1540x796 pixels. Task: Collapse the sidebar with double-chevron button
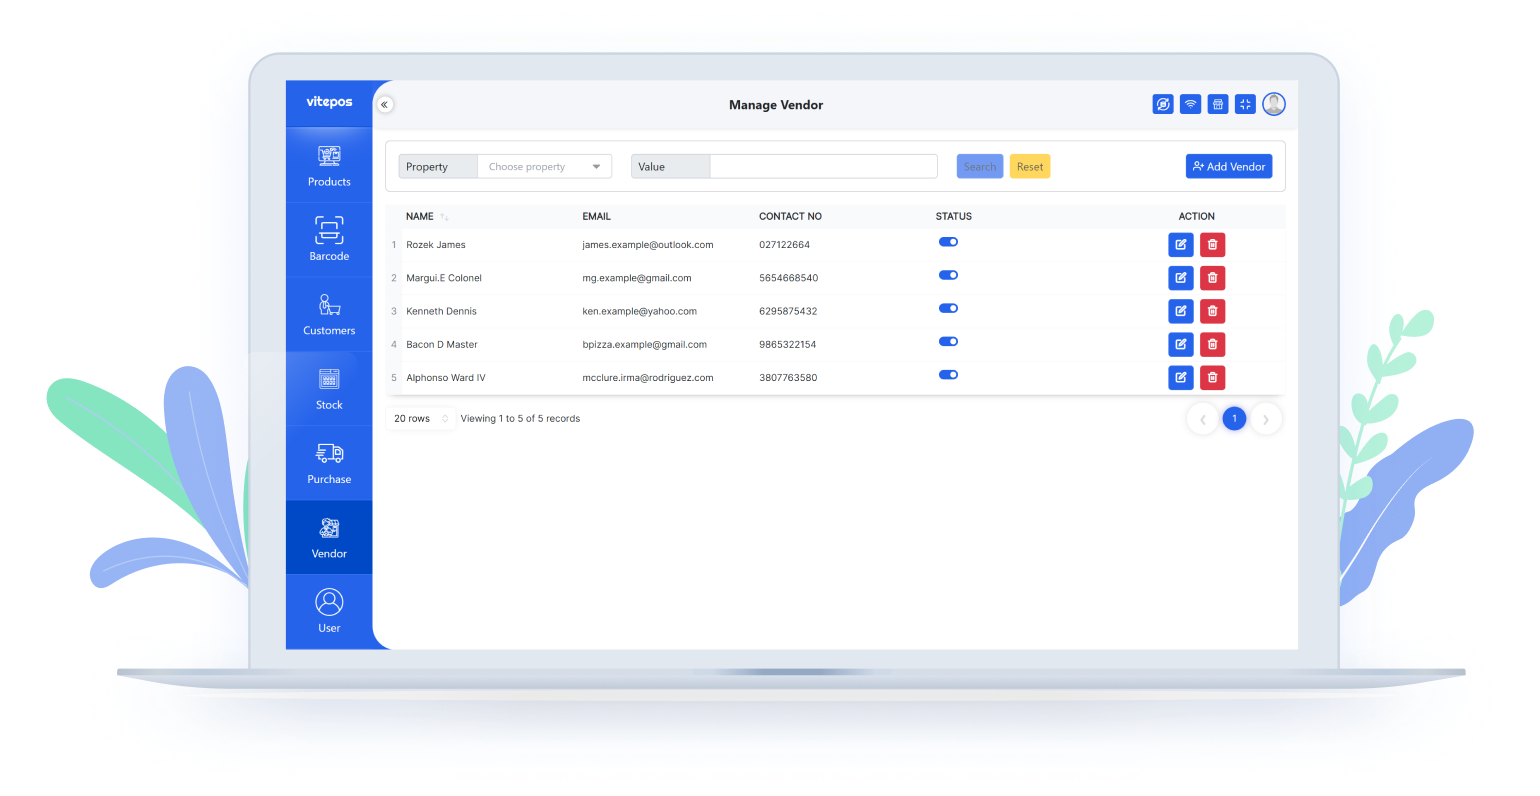[385, 104]
